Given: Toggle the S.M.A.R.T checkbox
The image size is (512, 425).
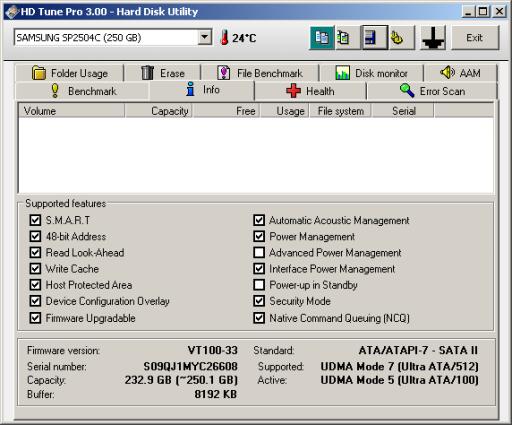Looking at the screenshot, I should click(x=35, y=220).
